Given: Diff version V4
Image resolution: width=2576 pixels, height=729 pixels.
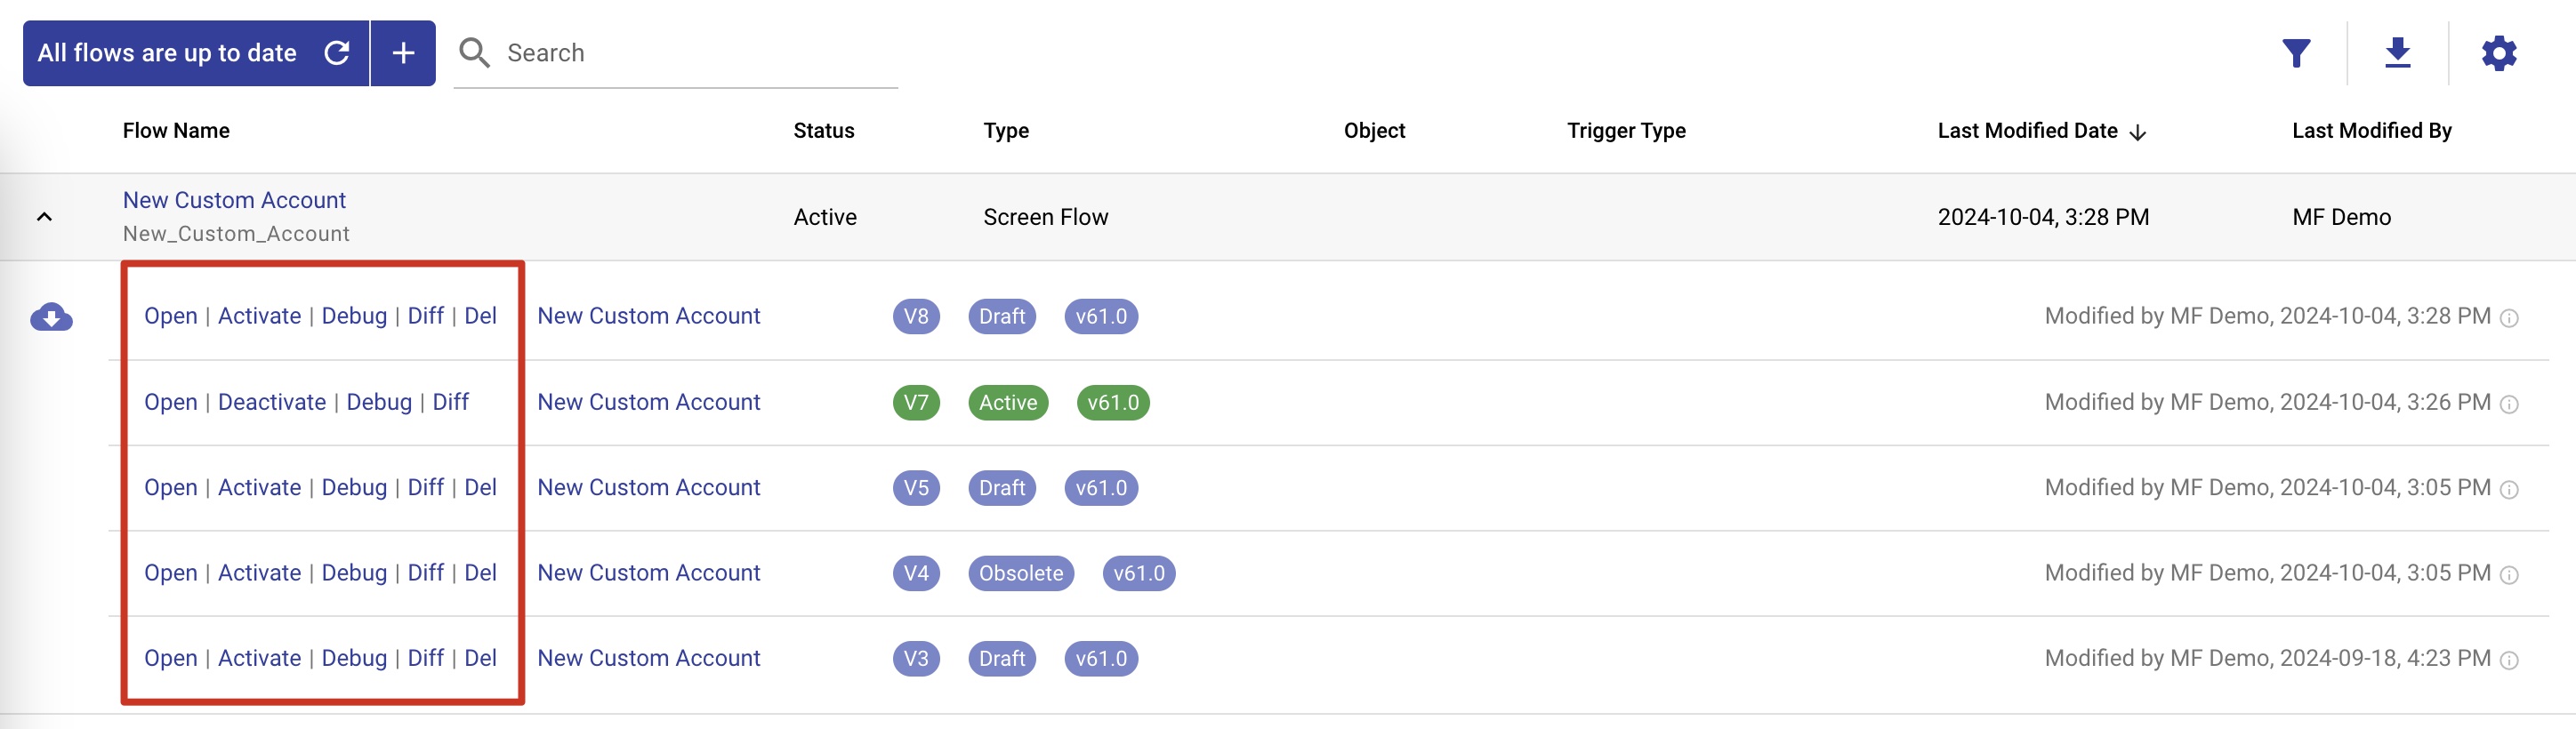Looking at the screenshot, I should (425, 573).
